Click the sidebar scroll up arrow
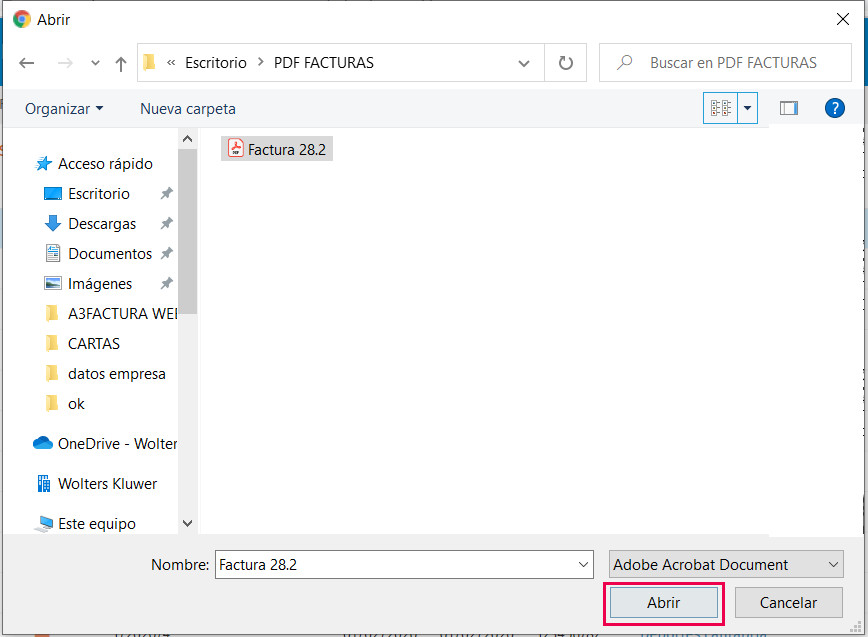Screen dimensions: 868x637 click(188, 139)
